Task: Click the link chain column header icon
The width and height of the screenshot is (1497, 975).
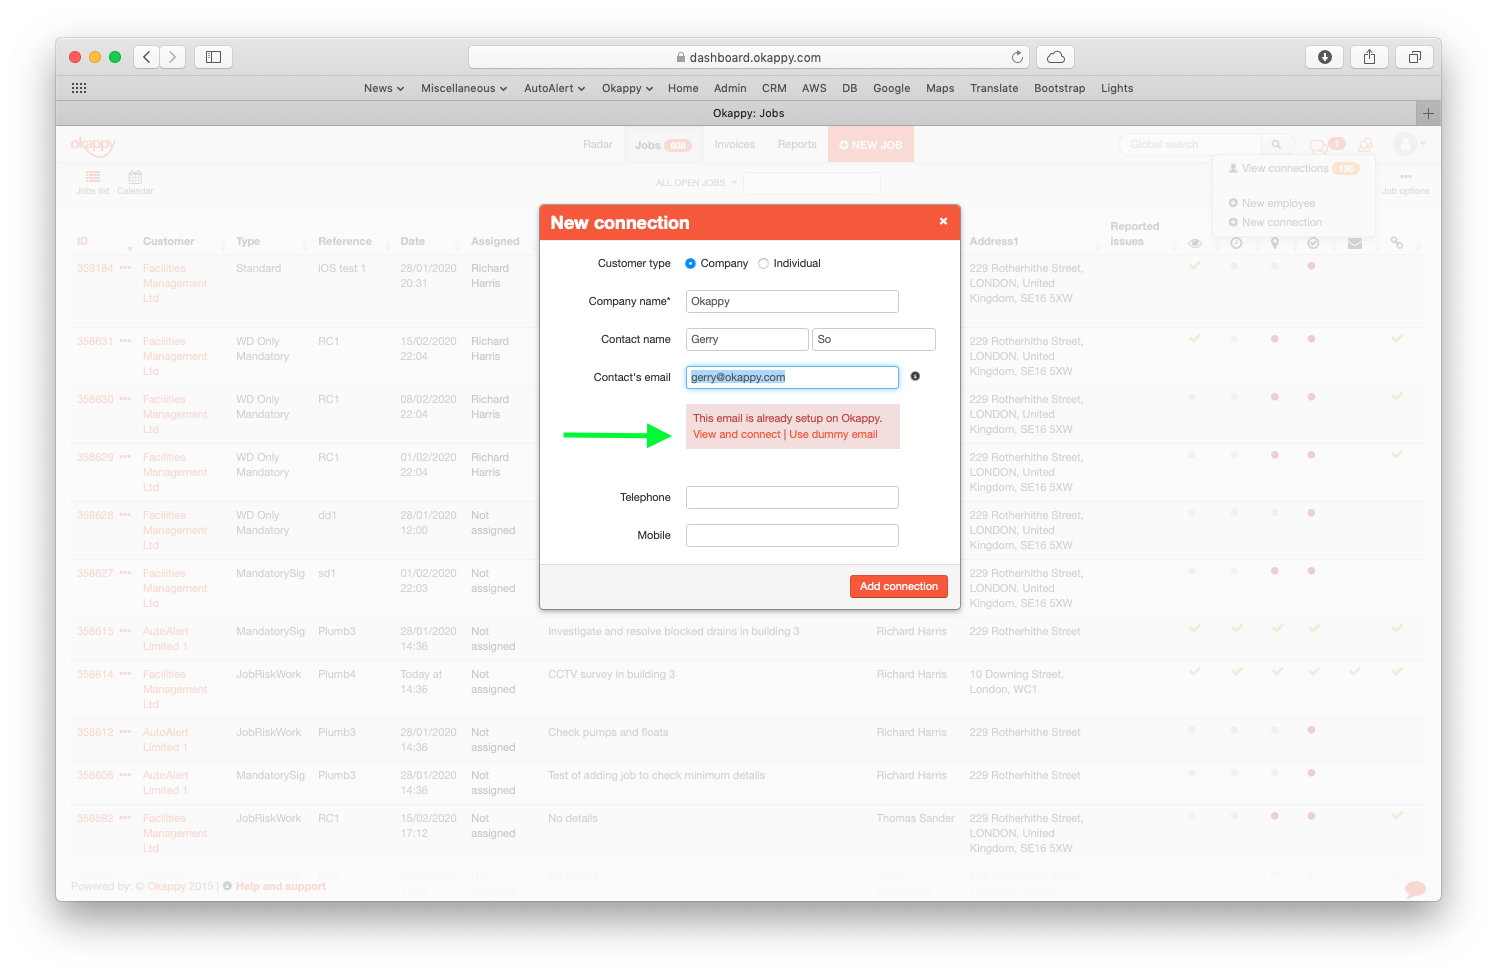Action: 1397,243
